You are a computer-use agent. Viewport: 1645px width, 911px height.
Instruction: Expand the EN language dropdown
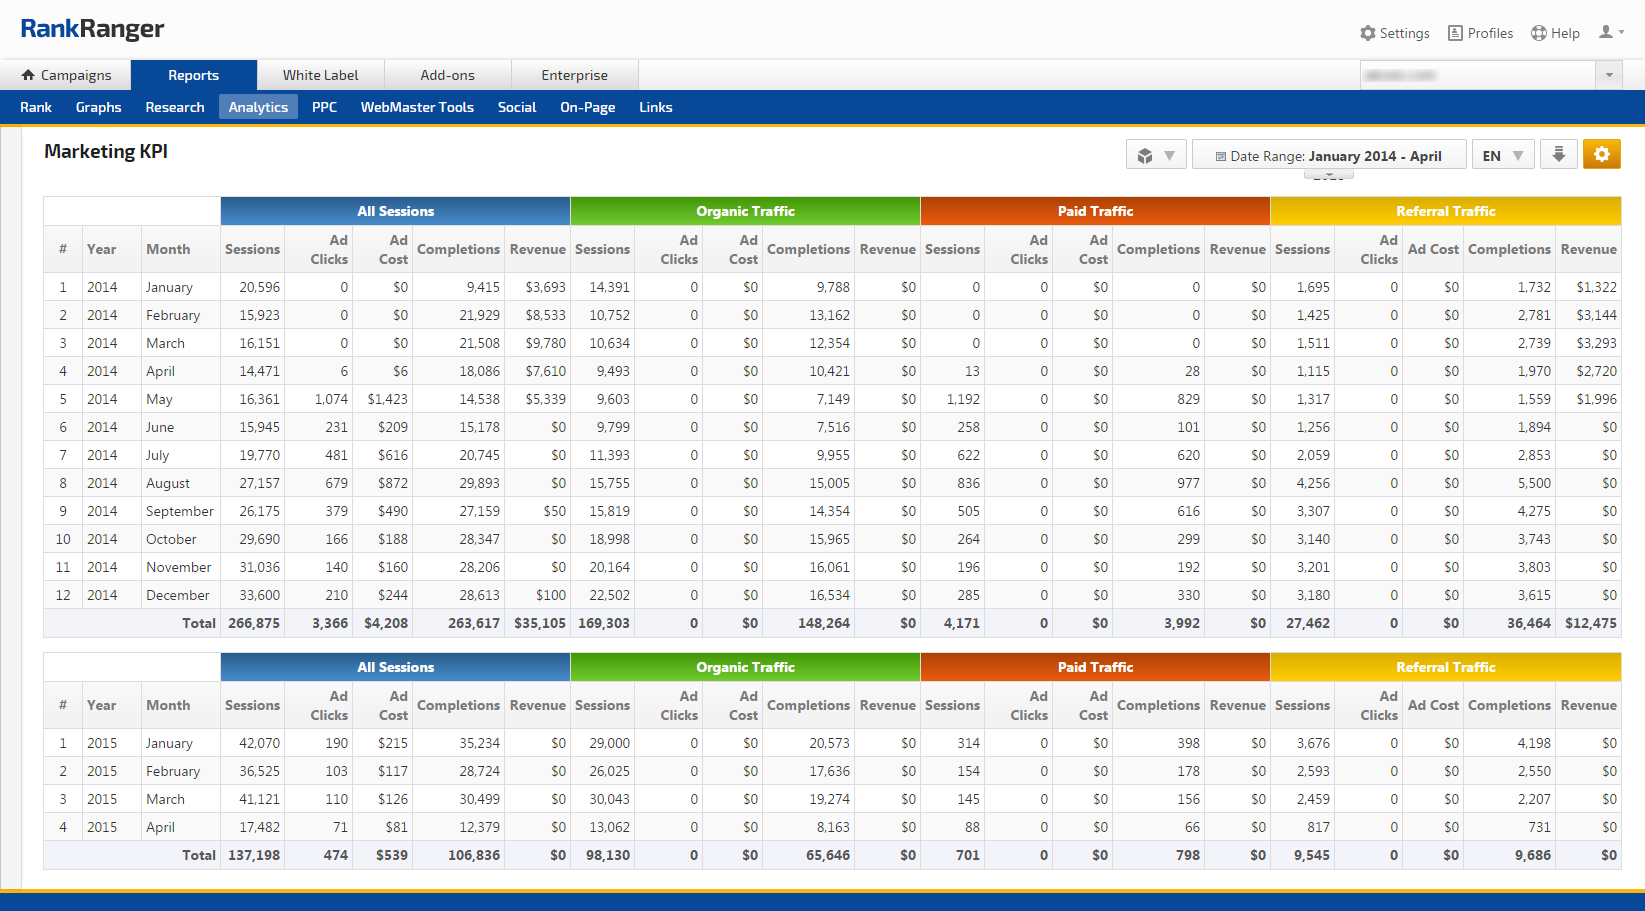1502,156
